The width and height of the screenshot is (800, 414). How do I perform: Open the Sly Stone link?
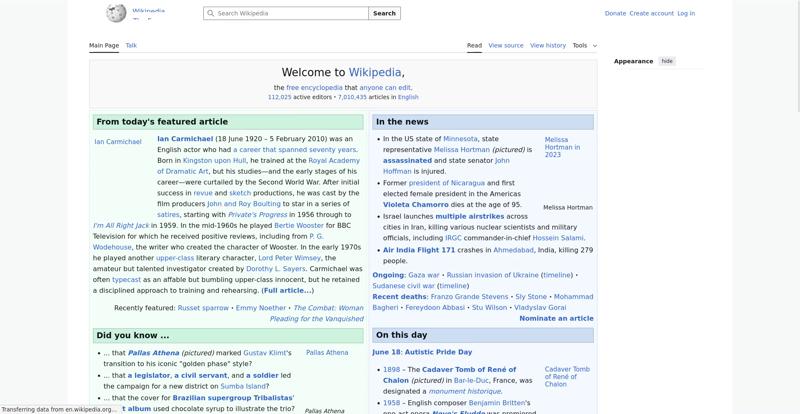tap(531, 297)
